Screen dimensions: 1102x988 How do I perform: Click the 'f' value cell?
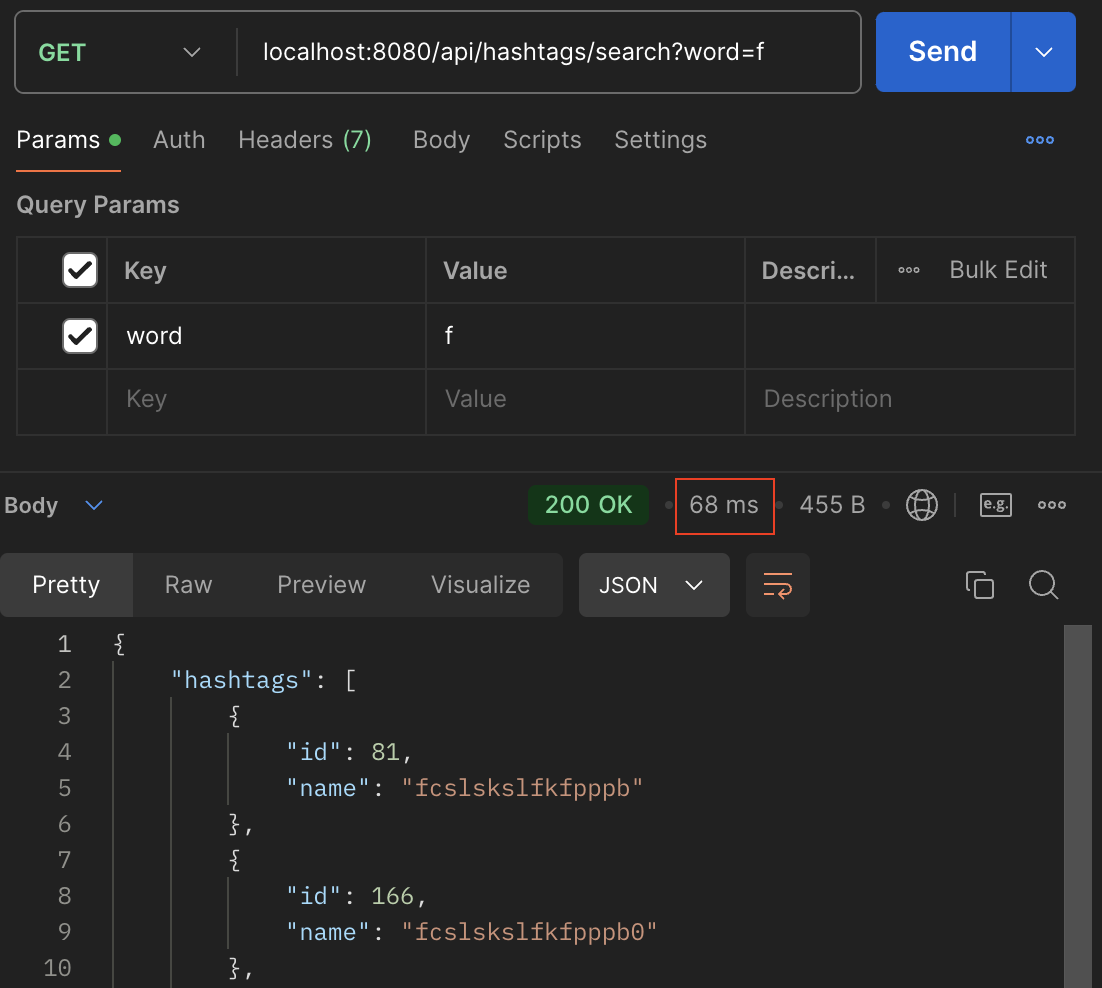[x=585, y=336]
